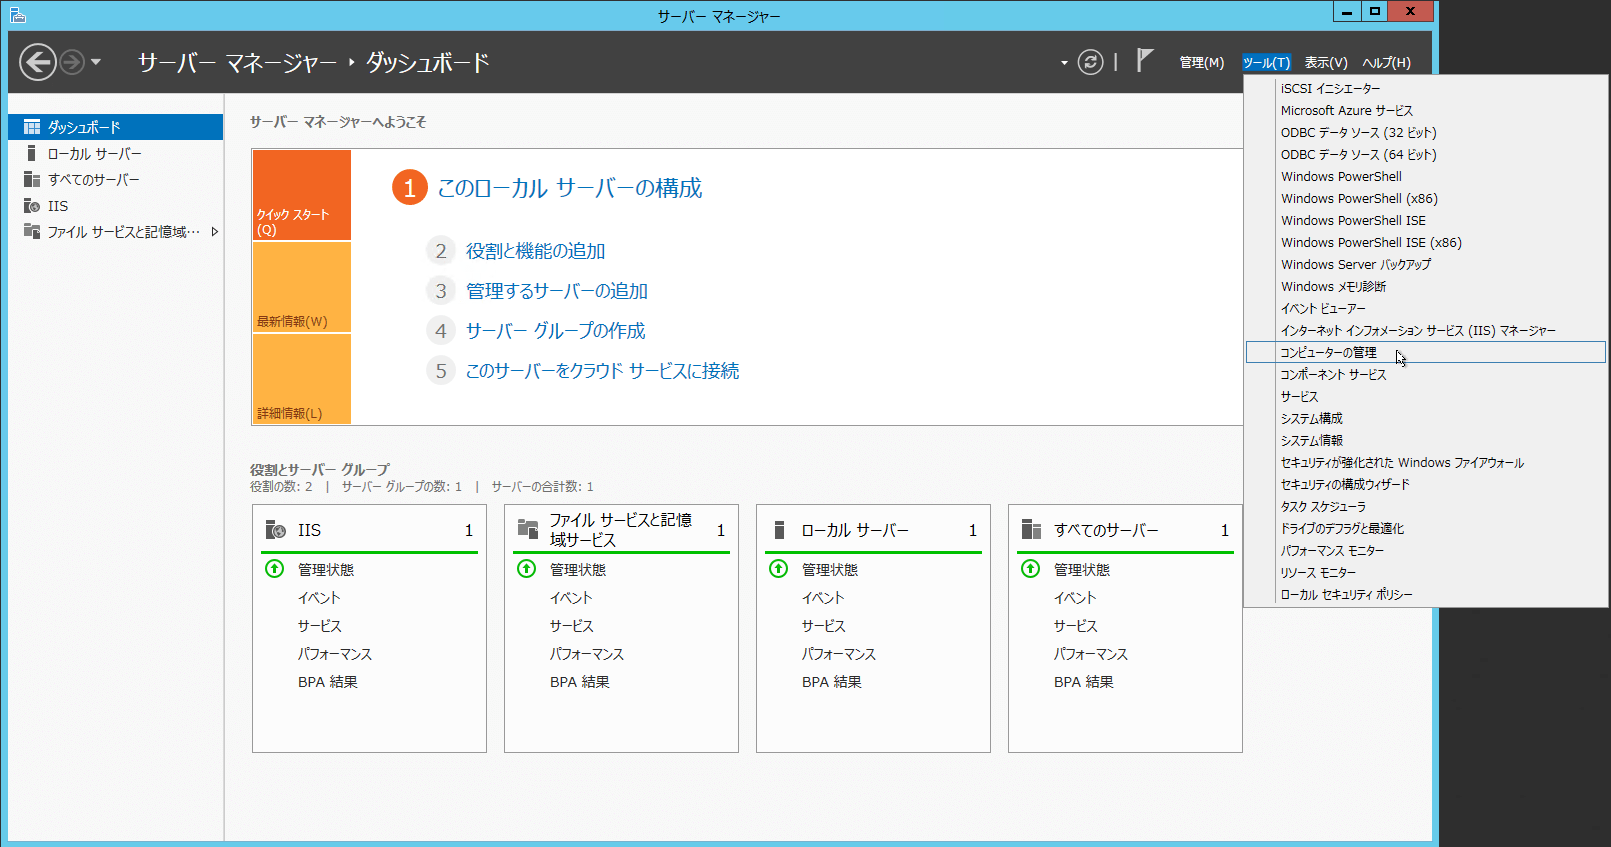Open the ヘルプ(H) menu
Screen dimensions: 1611x847
point(1386,62)
